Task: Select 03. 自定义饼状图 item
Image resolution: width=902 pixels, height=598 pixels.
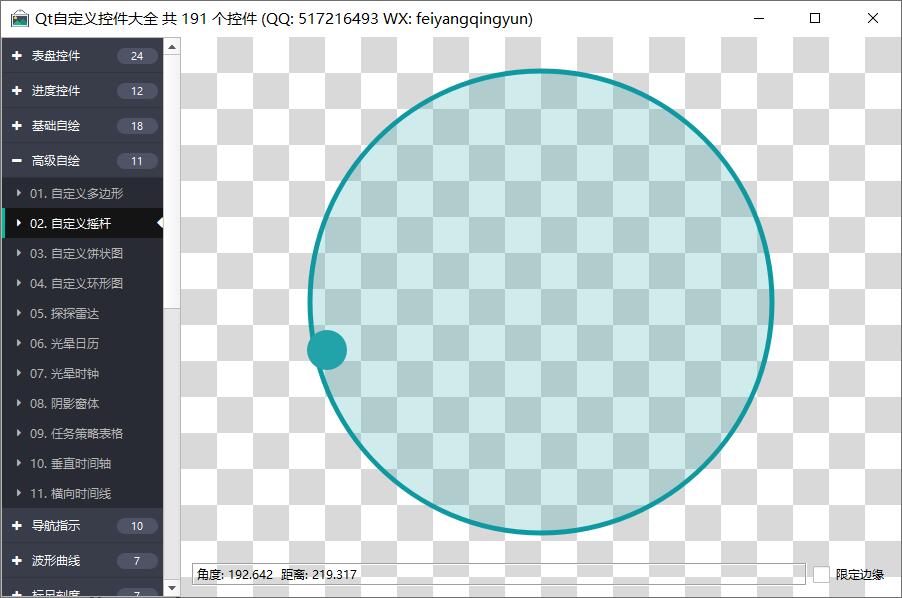Action: (76, 254)
